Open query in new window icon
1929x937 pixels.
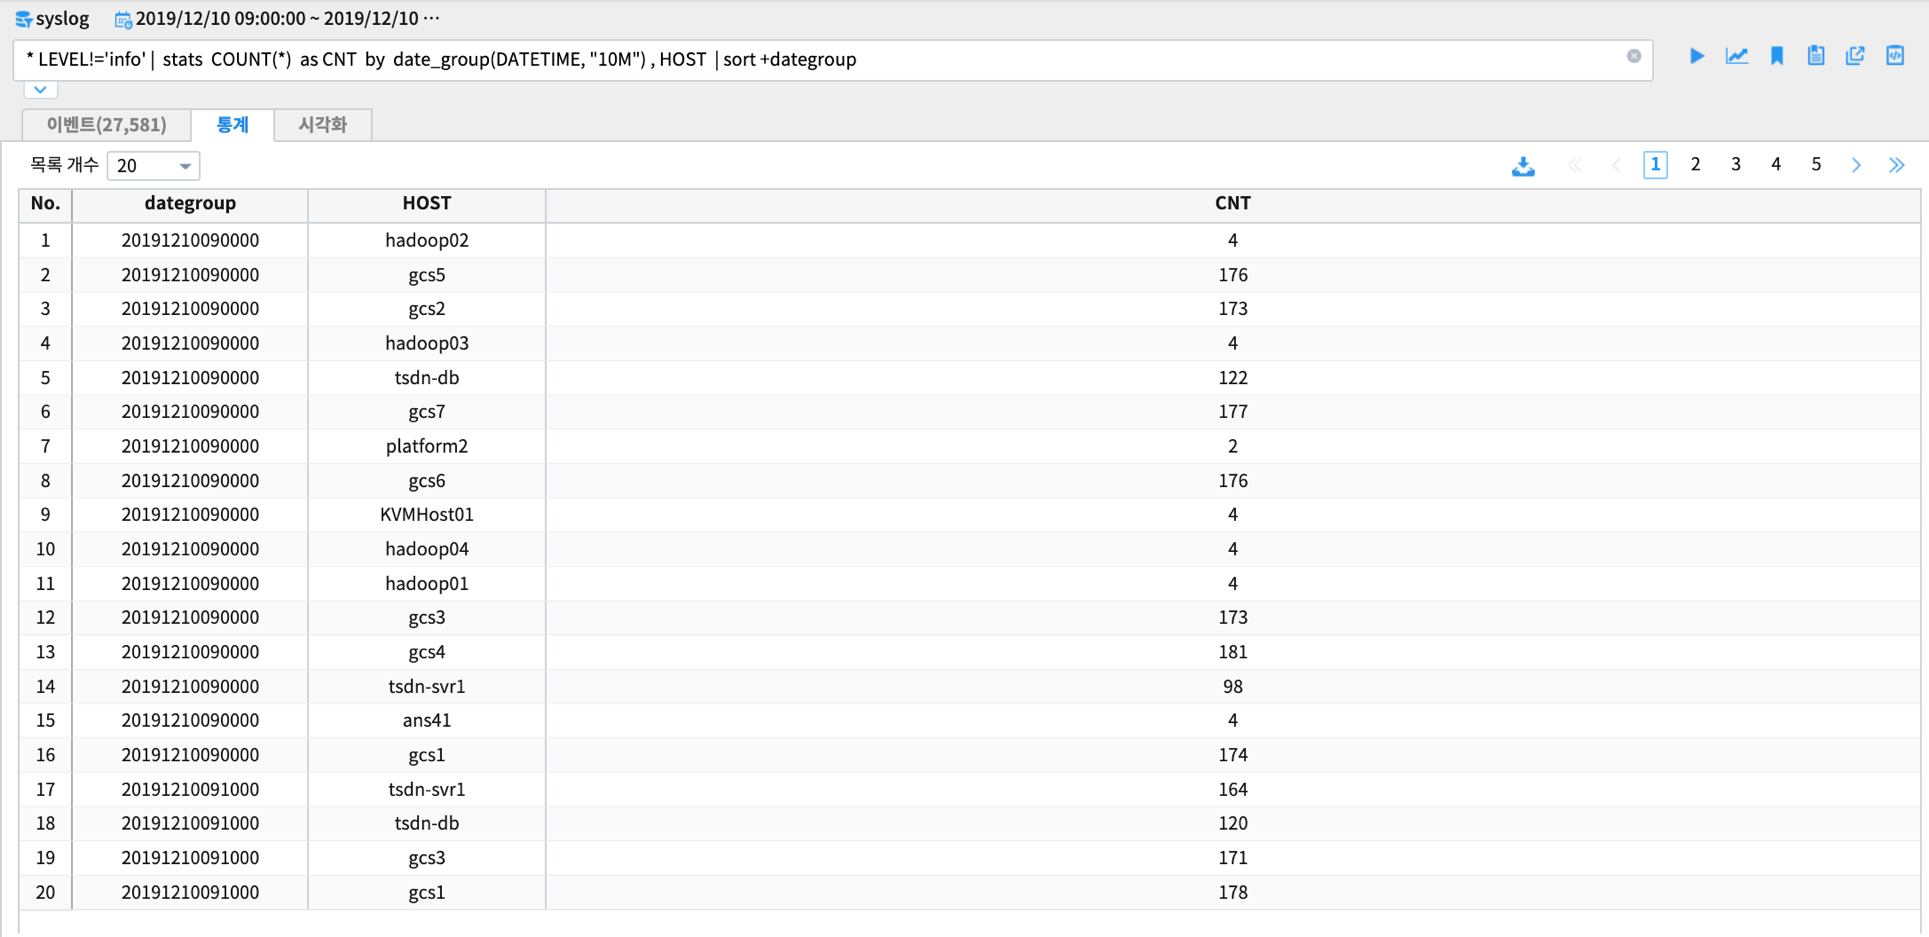(1856, 56)
